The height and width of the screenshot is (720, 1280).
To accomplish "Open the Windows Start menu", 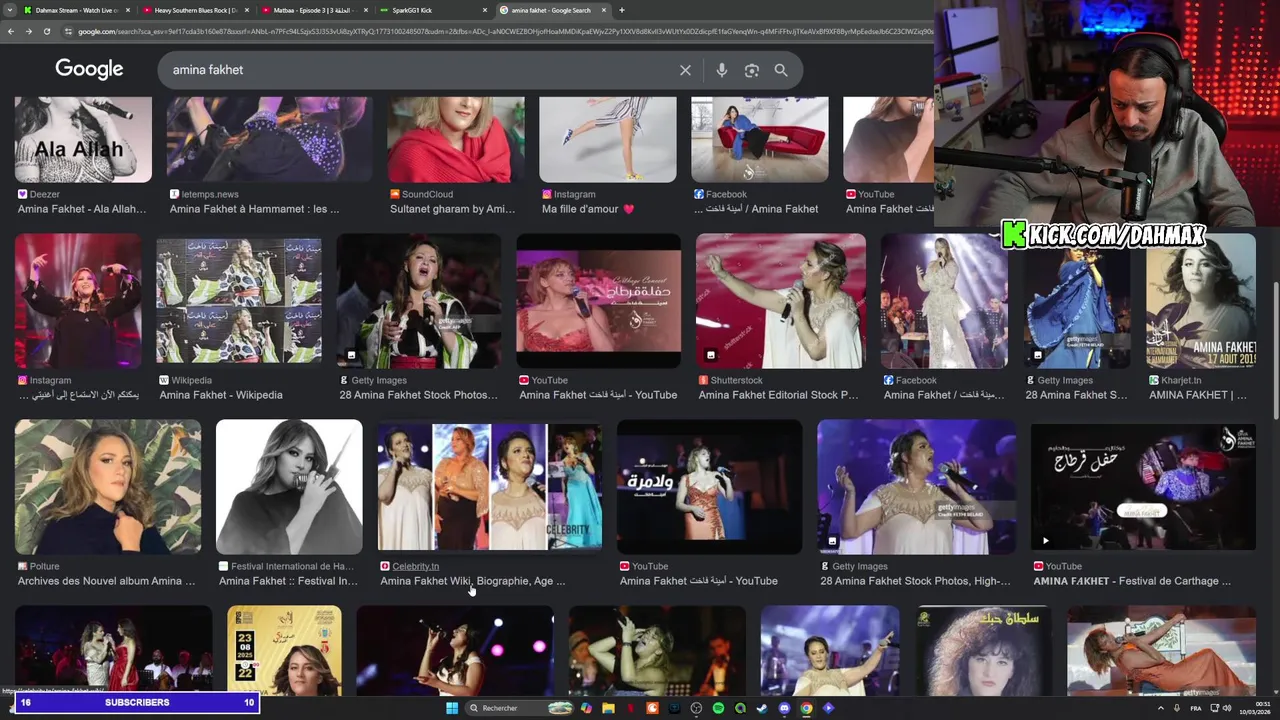I will pos(452,708).
